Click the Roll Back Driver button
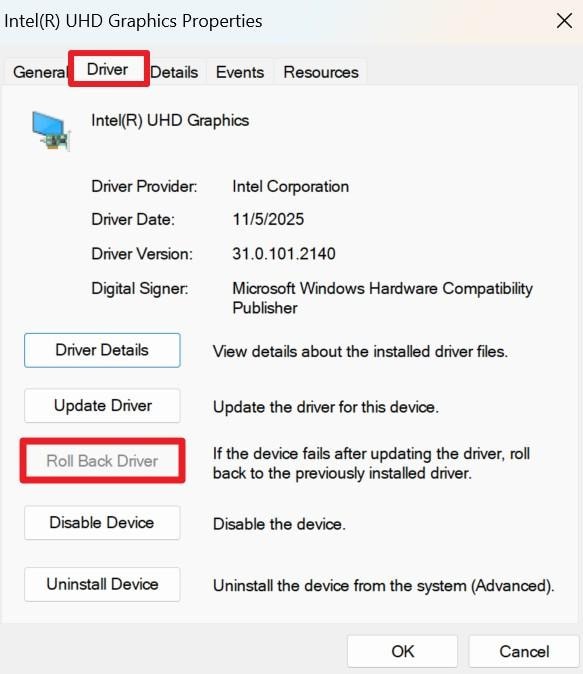Viewport: 583px width, 674px height. click(x=102, y=461)
